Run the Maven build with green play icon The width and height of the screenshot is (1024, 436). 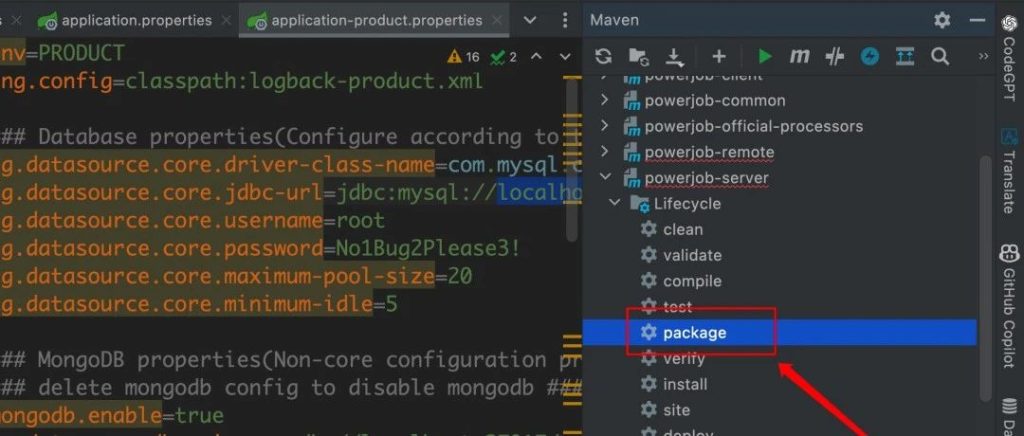(765, 57)
